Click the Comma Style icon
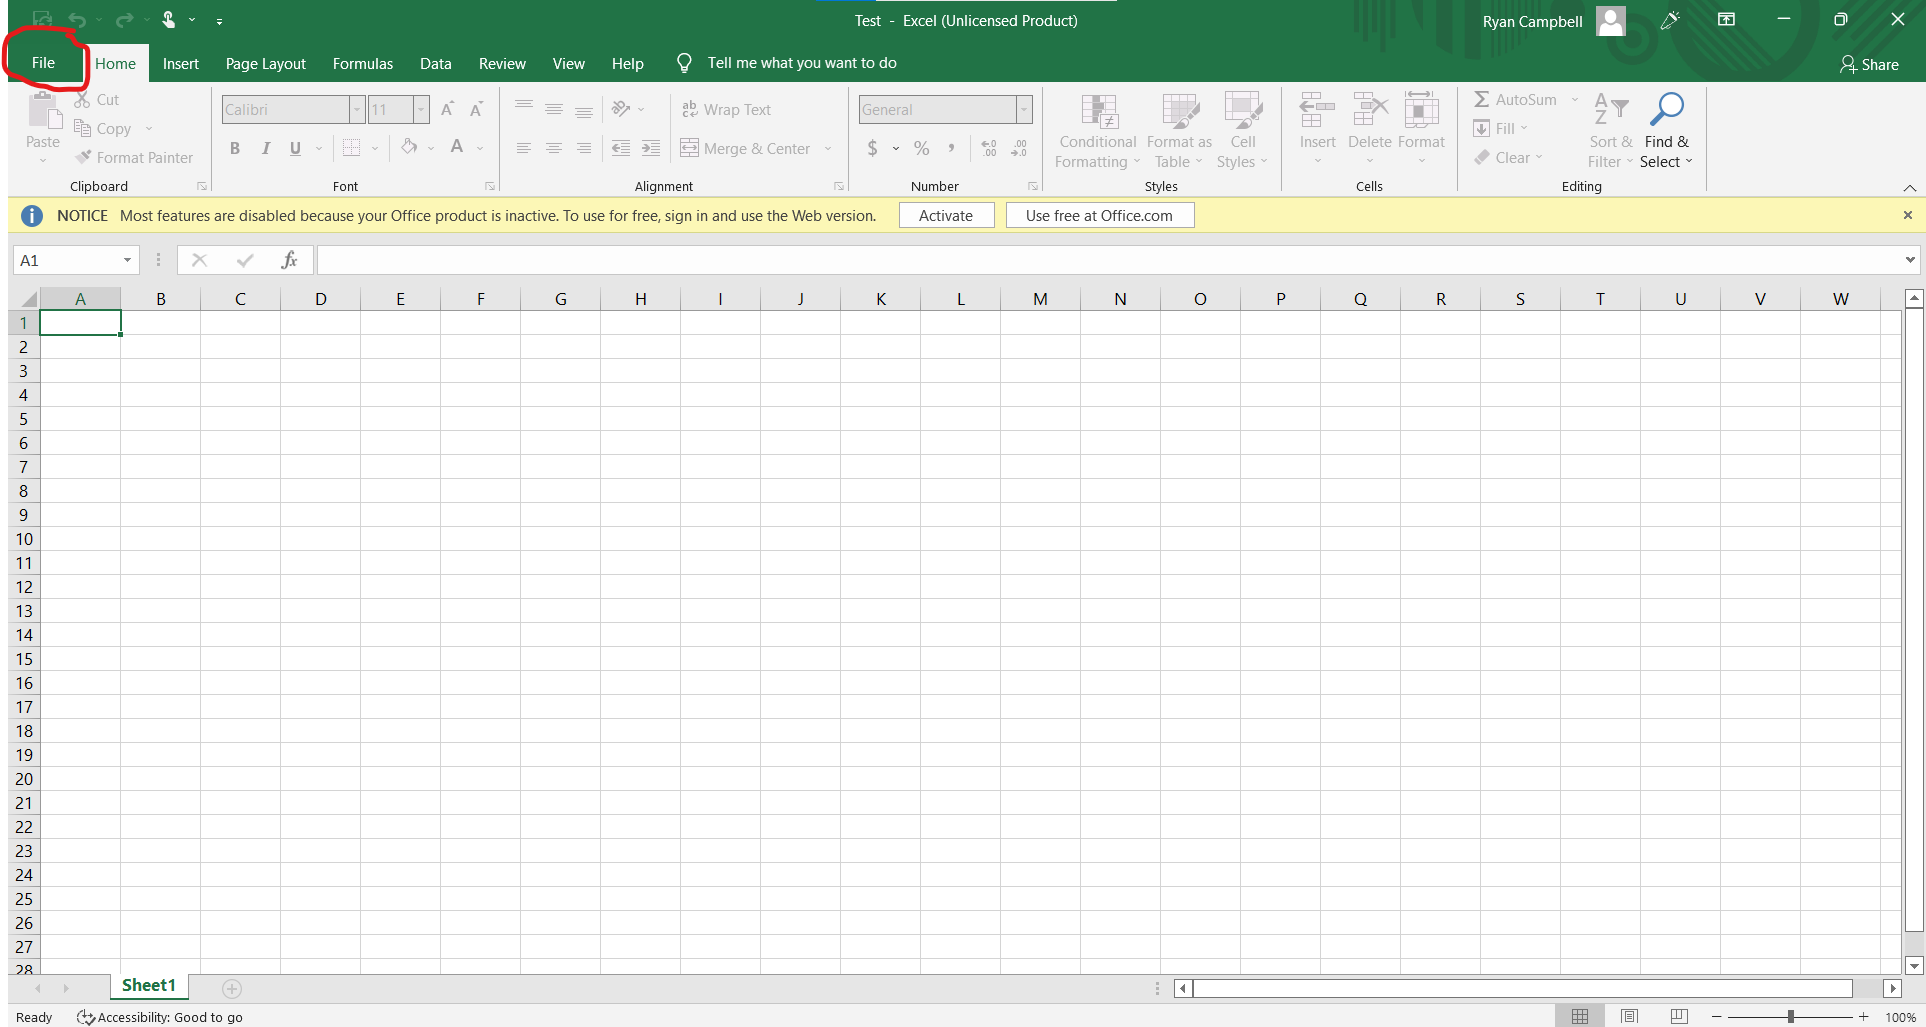1926x1027 pixels. pyautogui.click(x=951, y=148)
